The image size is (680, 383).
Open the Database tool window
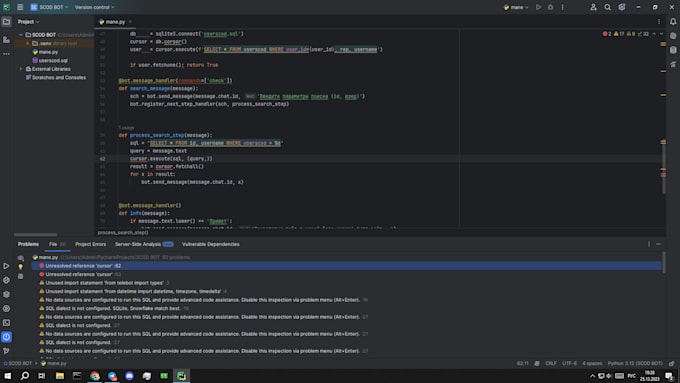673,50
